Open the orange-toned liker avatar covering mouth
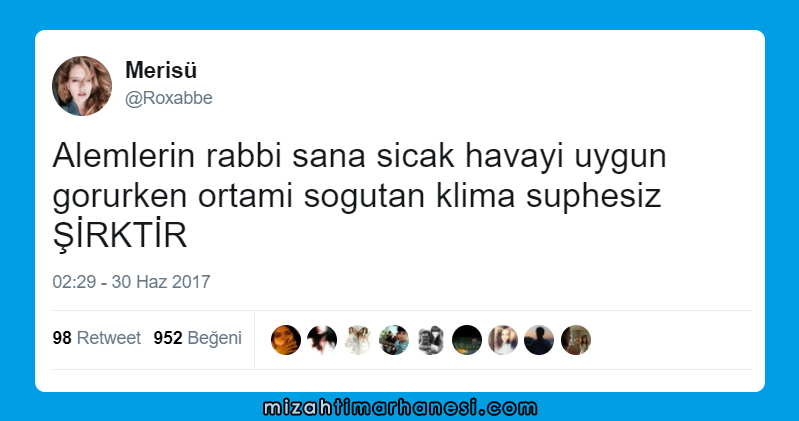This screenshot has height=421, width=799. (x=286, y=340)
